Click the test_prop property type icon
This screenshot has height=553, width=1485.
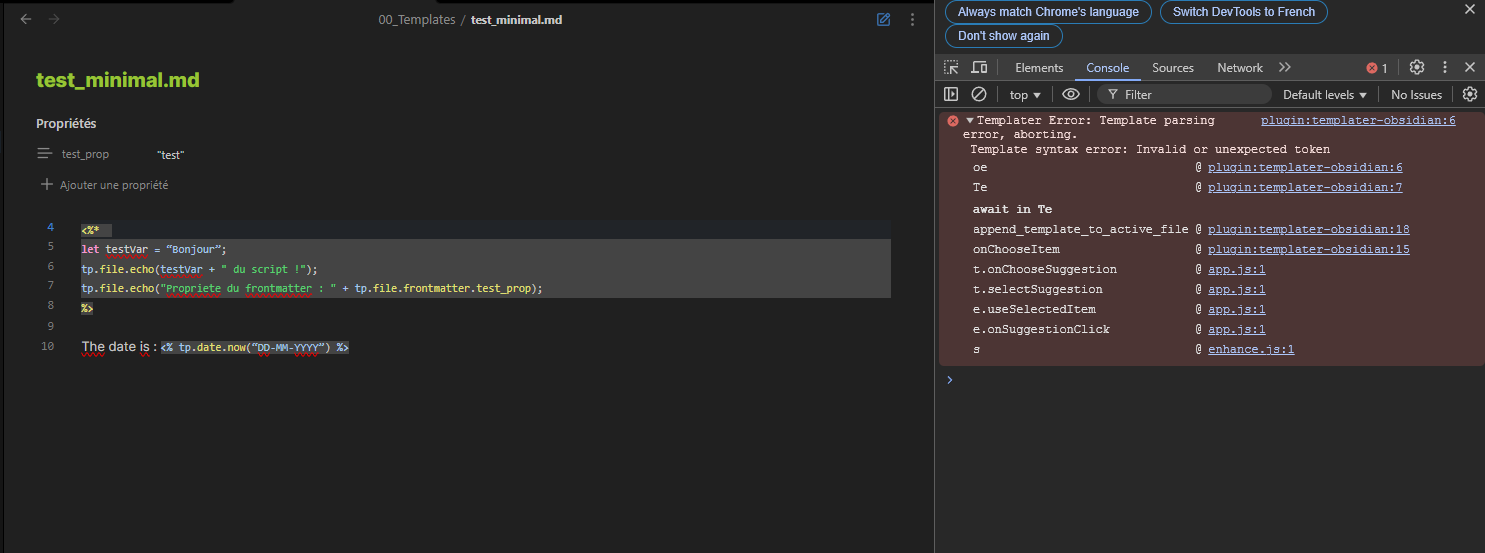click(45, 154)
